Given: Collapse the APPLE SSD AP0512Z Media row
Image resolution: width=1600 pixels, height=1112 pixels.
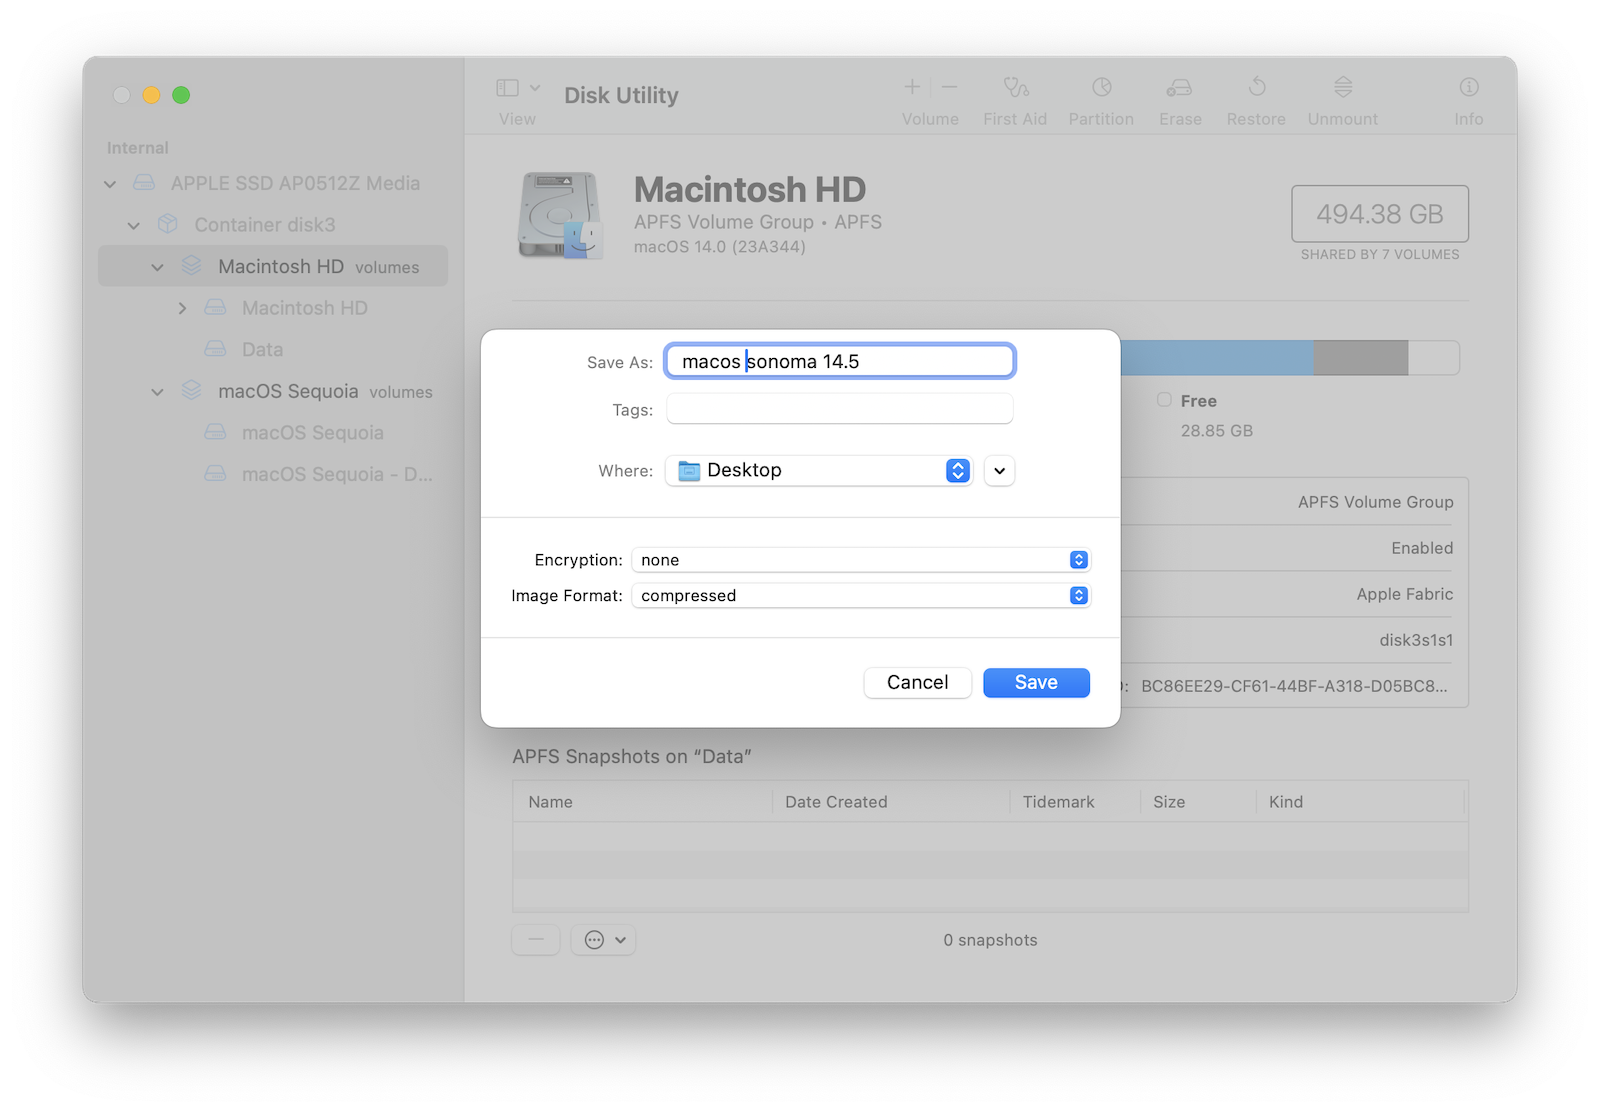Looking at the screenshot, I should [x=110, y=184].
